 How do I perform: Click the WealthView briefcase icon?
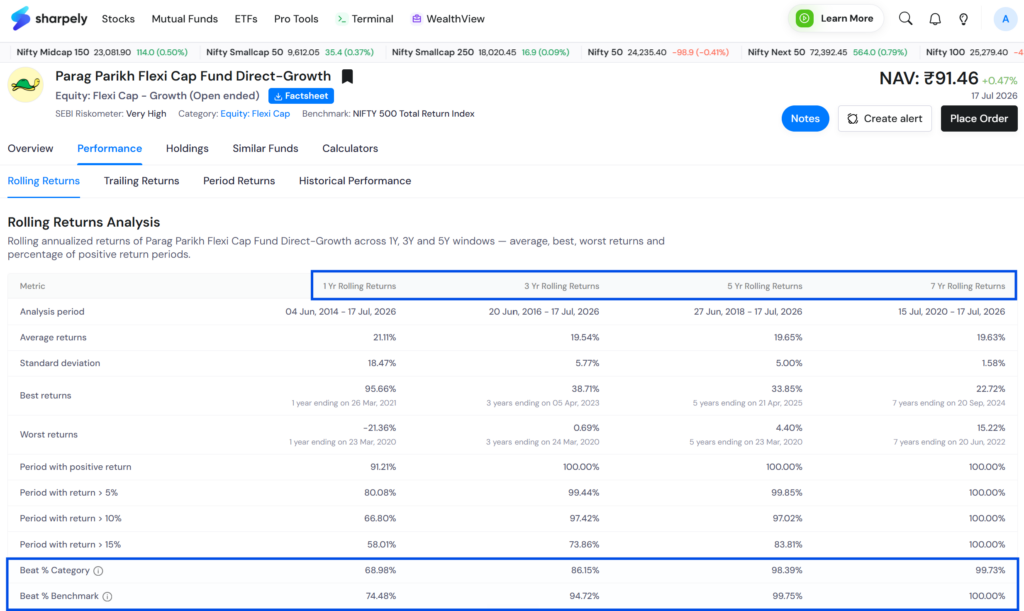pos(416,19)
